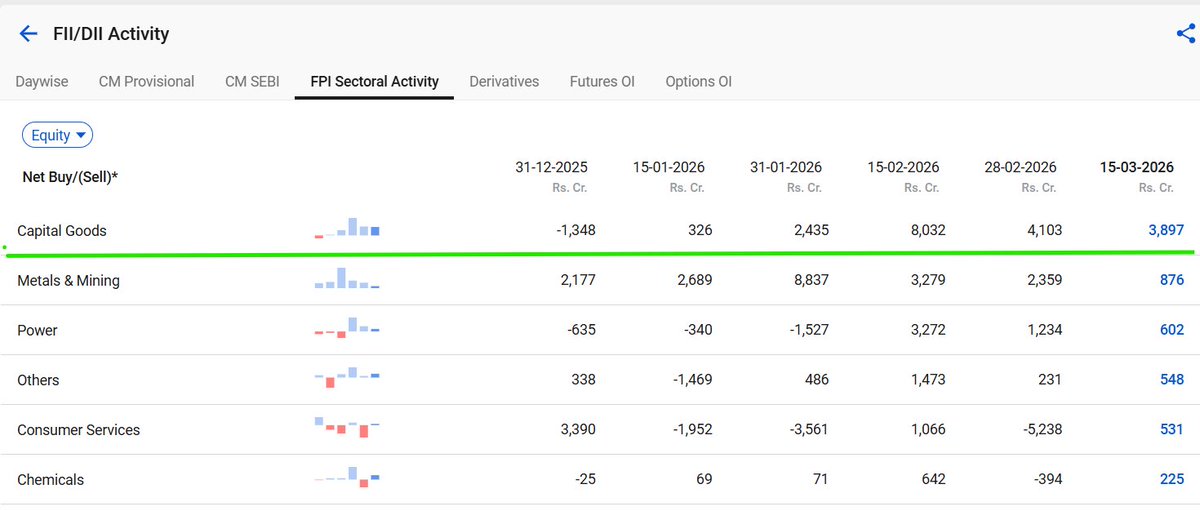Click Chemicals value 642
Image resolution: width=1200 pixels, height=511 pixels.
click(x=933, y=480)
